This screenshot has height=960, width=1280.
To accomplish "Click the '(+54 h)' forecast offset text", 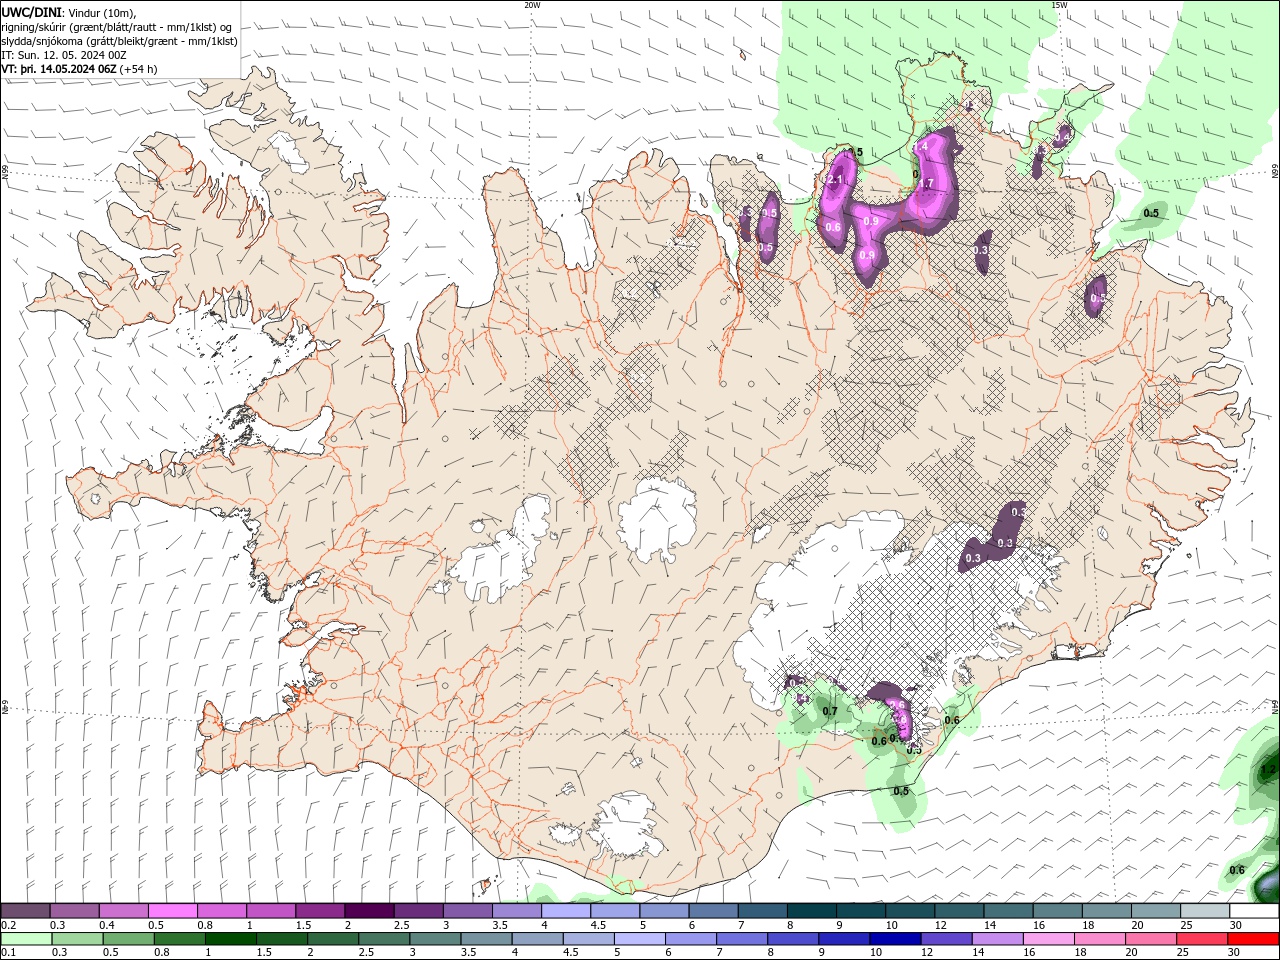I will coord(138,69).
